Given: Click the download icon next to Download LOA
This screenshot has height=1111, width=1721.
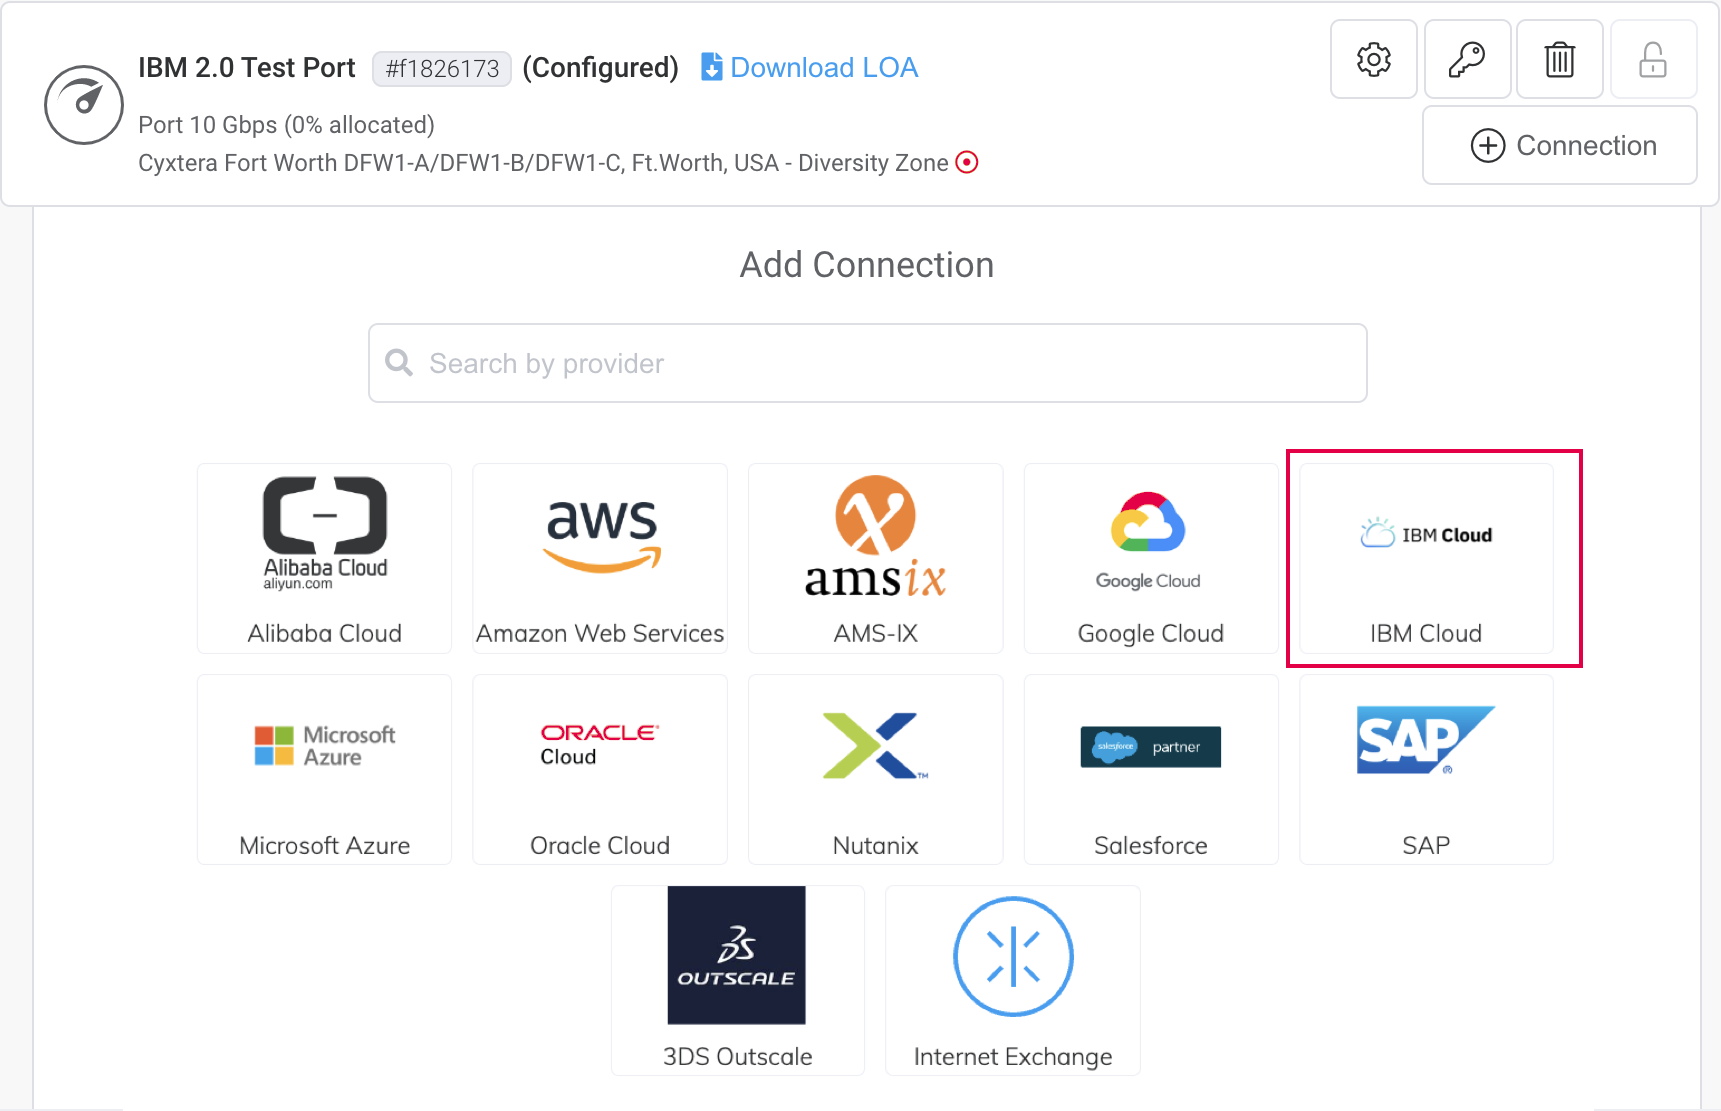Looking at the screenshot, I should tap(711, 66).
